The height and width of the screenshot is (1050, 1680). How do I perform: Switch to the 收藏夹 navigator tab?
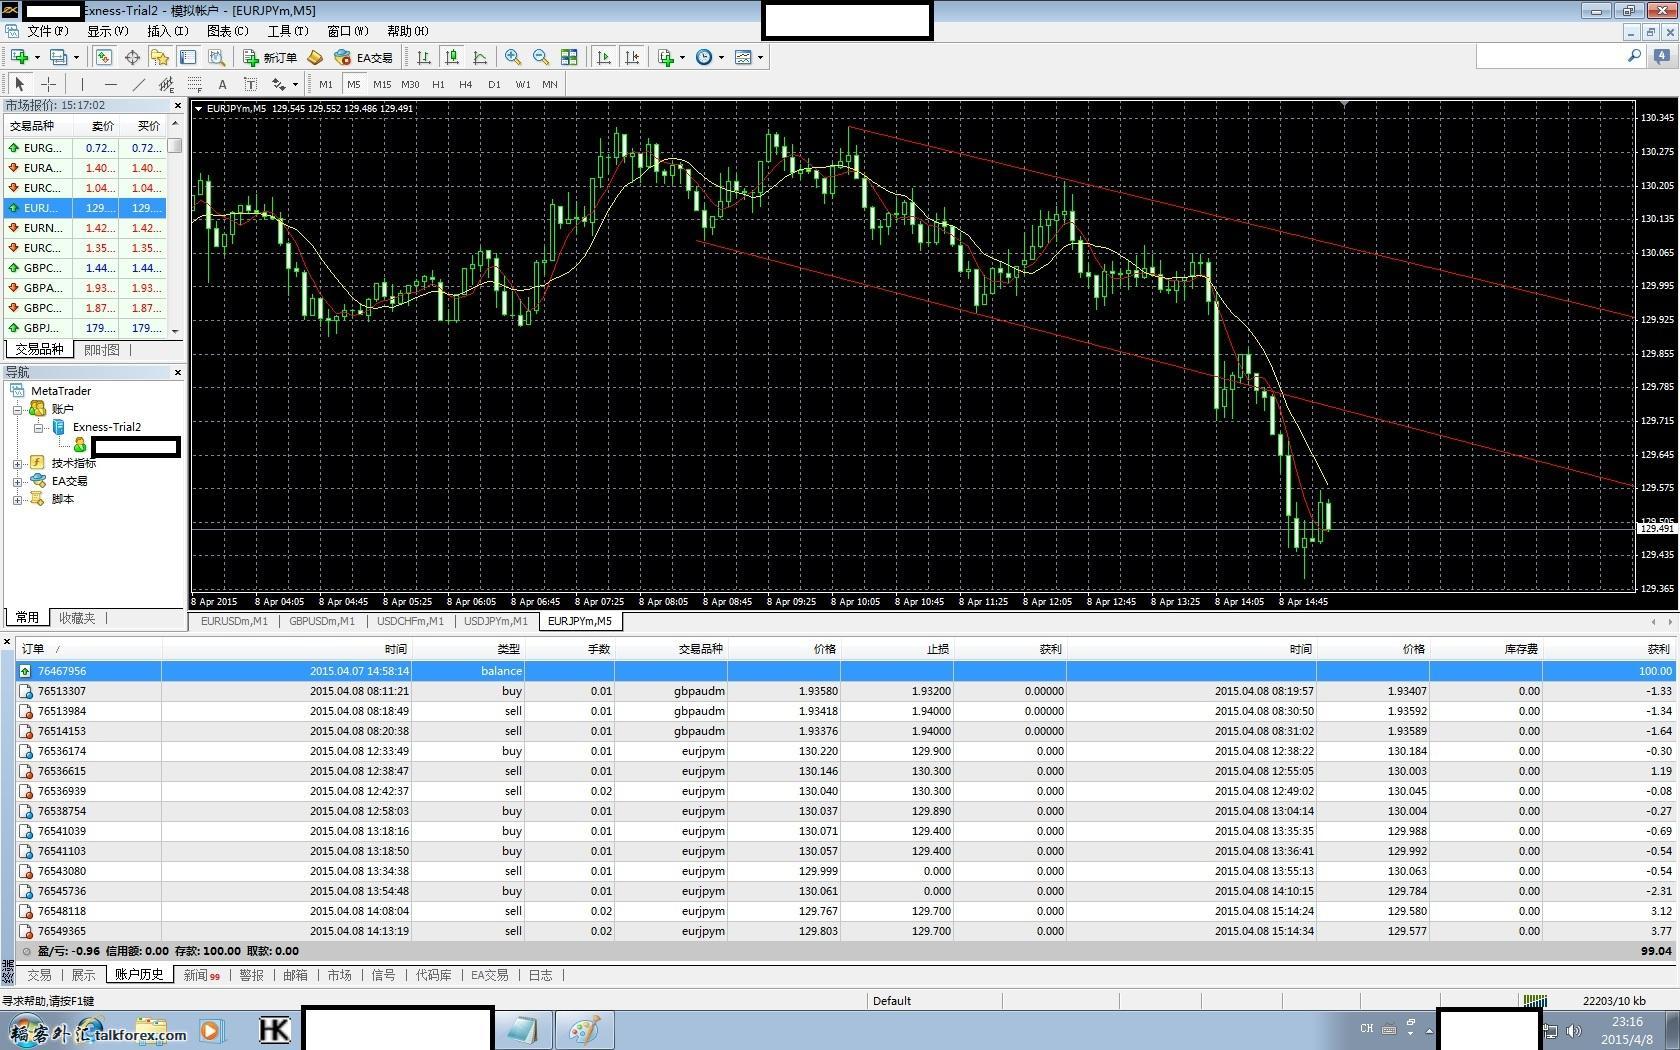[x=77, y=618]
